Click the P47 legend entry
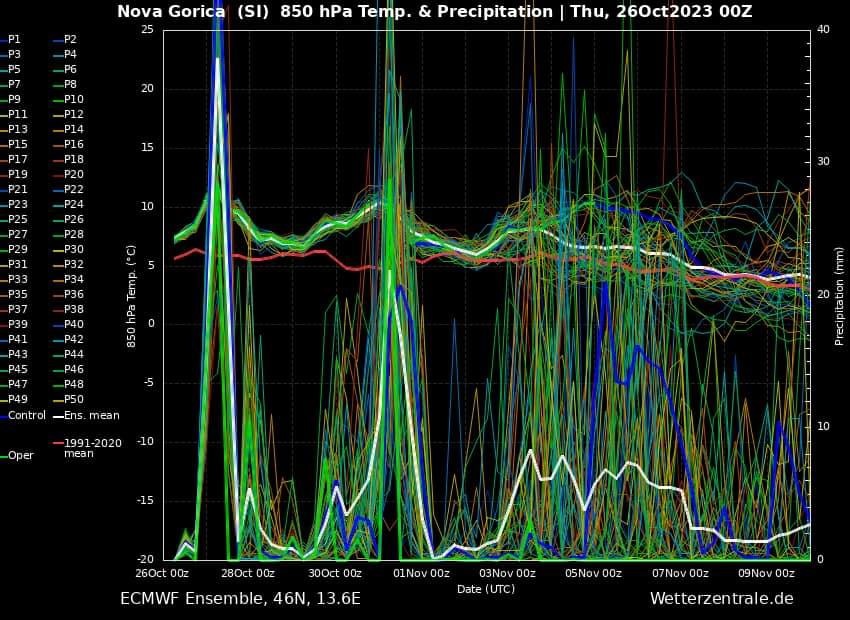Viewport: 850px width, 620px height. (x=17, y=384)
